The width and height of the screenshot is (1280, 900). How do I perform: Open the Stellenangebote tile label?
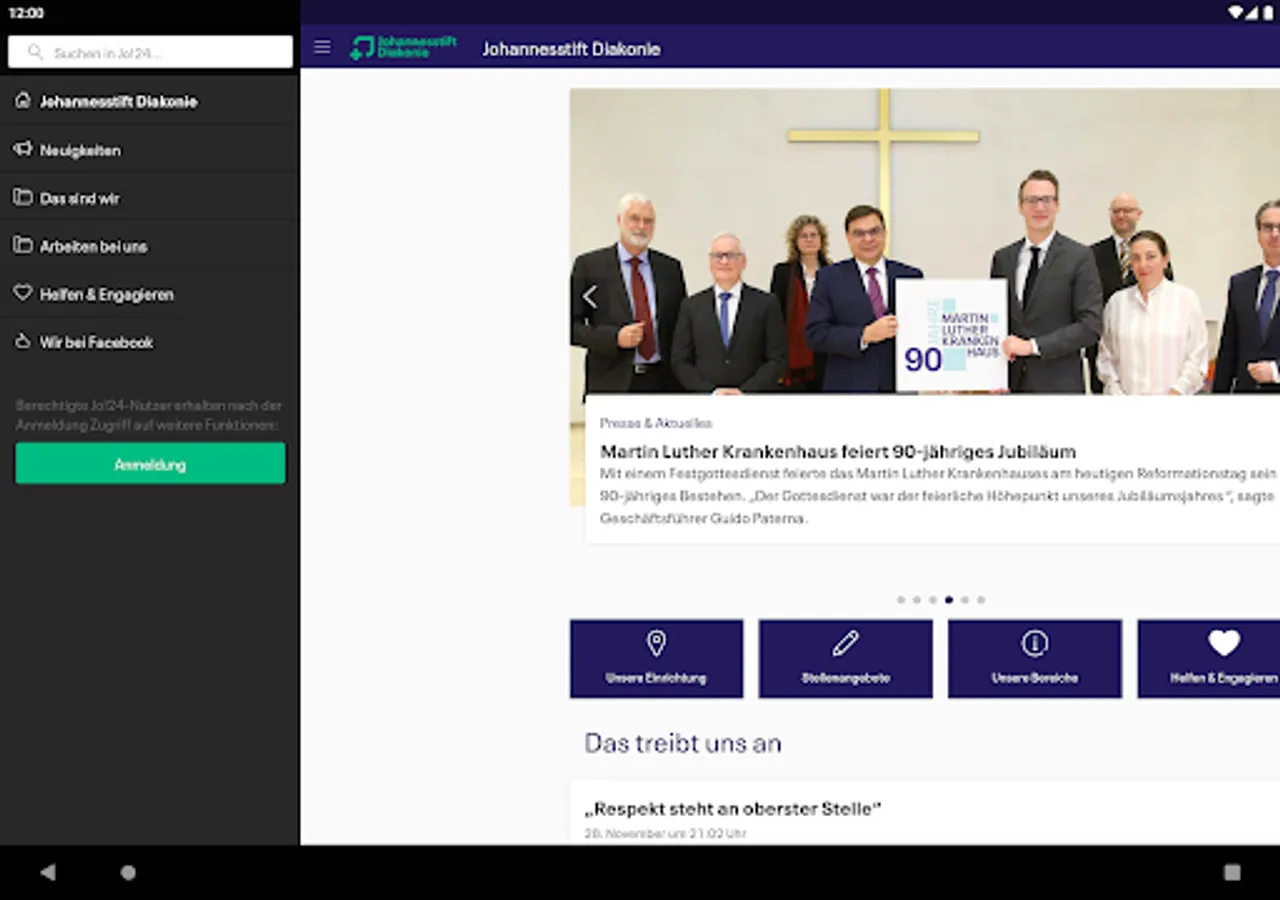pos(845,678)
